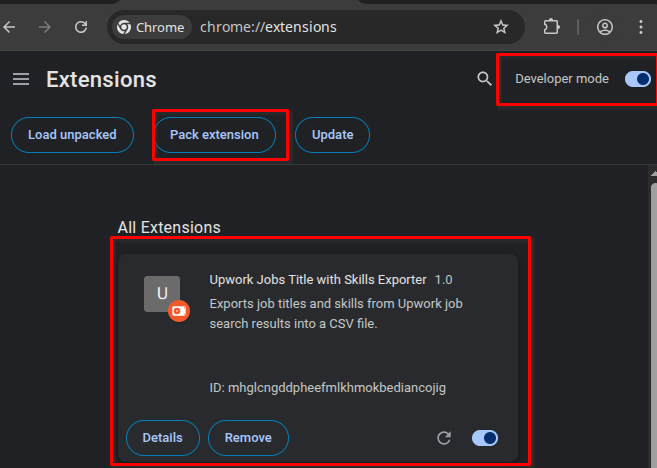657x468 pixels.
Task: Click the Update button
Action: pyautogui.click(x=332, y=135)
